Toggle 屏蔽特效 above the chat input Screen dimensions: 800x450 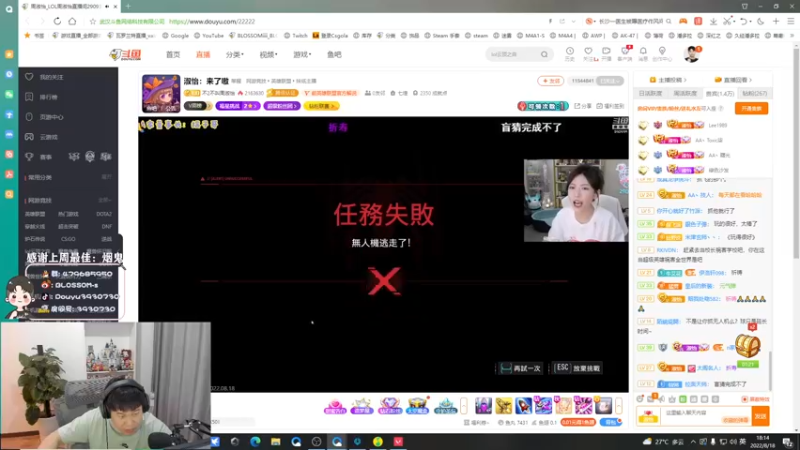coord(756,399)
